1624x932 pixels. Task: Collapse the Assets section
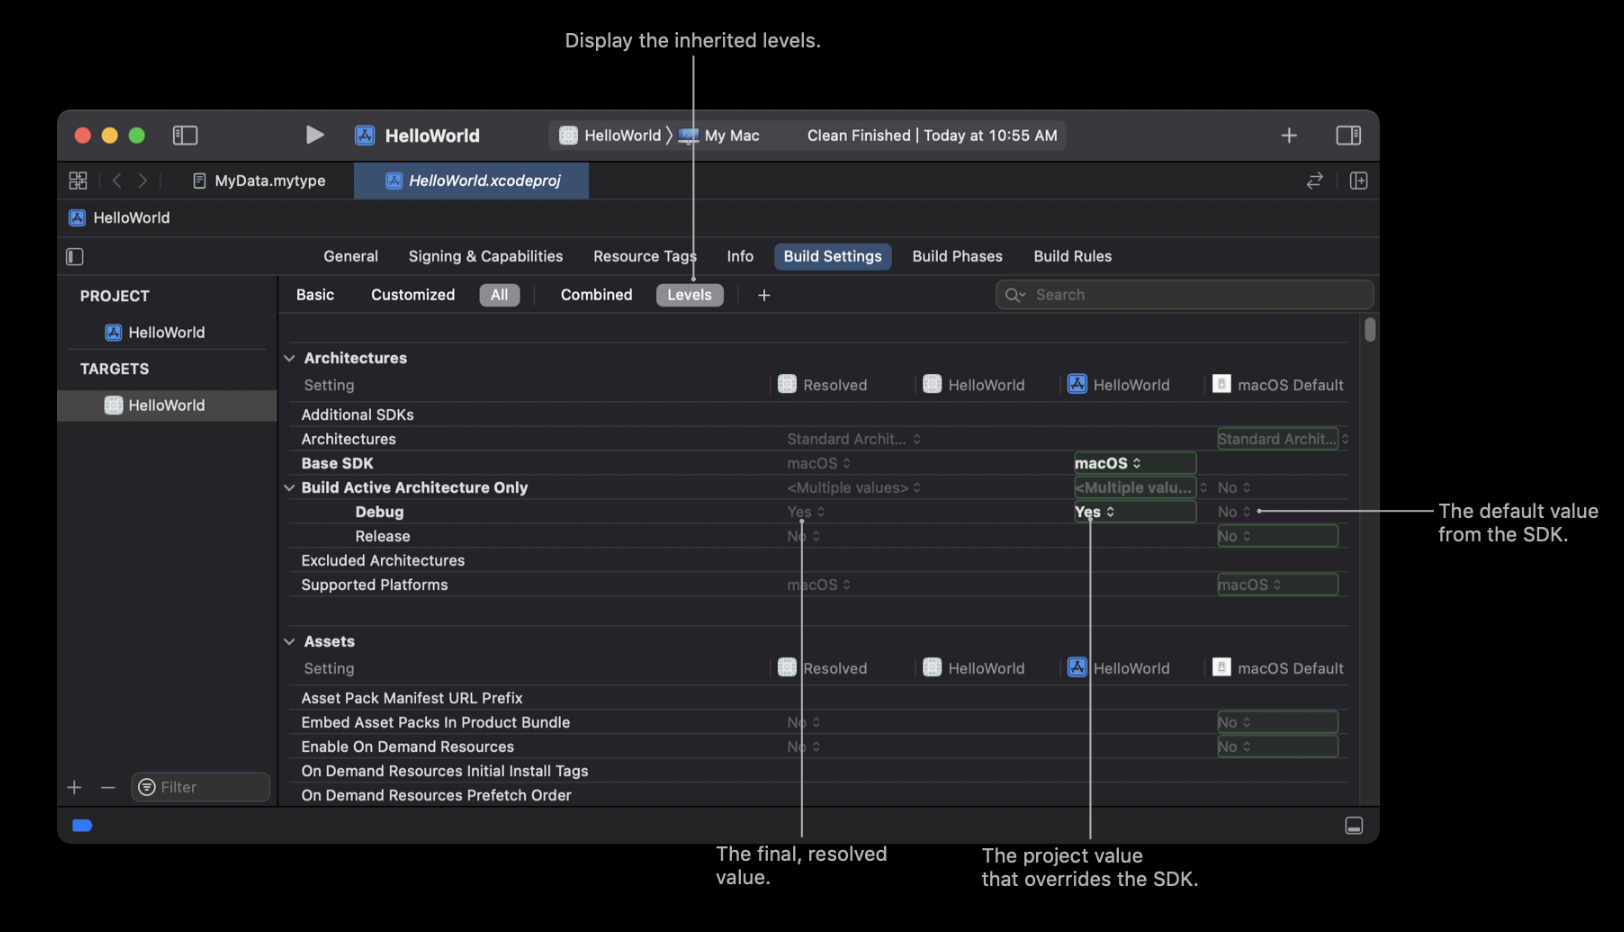pos(289,641)
